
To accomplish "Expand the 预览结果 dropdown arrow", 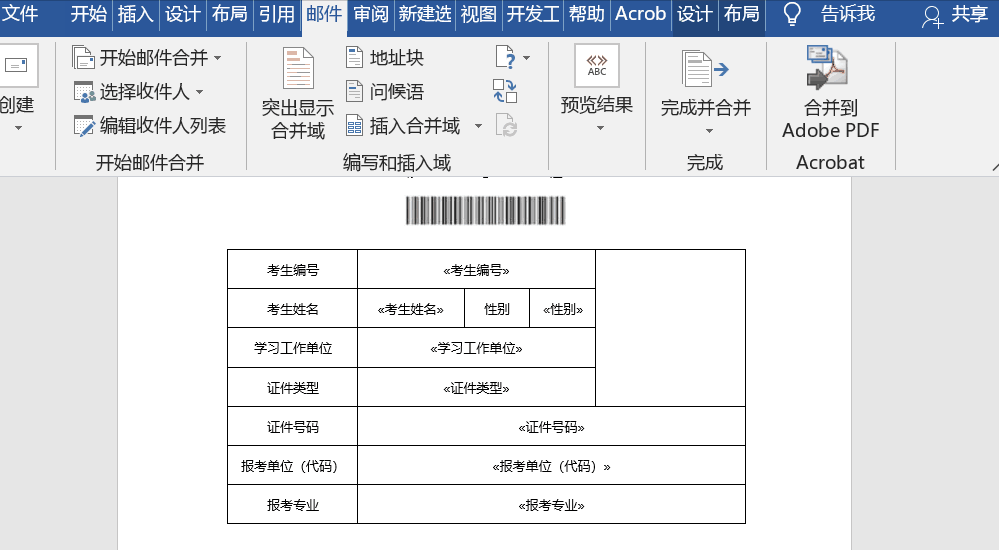I will pyautogui.click(x=600, y=128).
